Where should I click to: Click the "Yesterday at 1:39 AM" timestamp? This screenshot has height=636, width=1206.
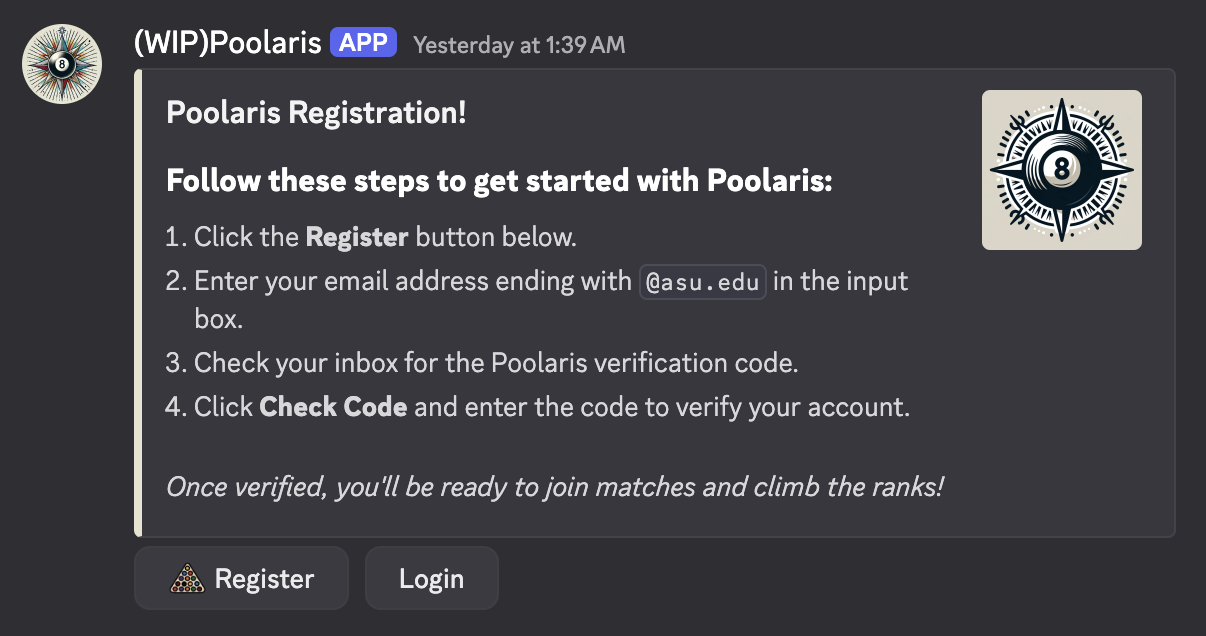(519, 45)
